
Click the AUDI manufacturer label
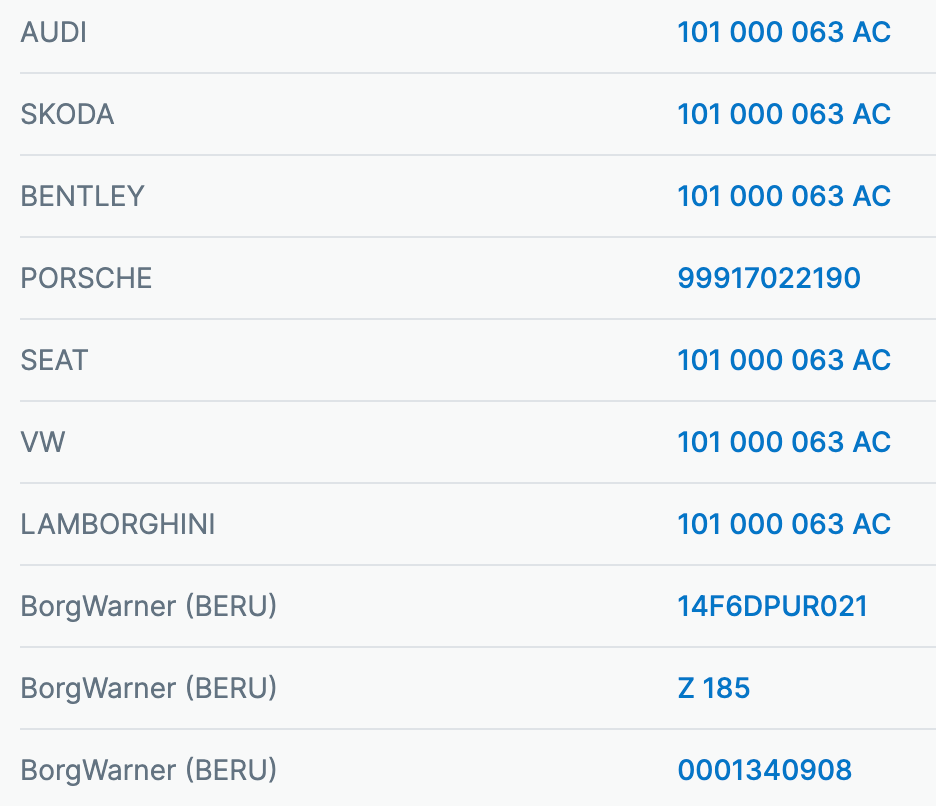(x=53, y=33)
